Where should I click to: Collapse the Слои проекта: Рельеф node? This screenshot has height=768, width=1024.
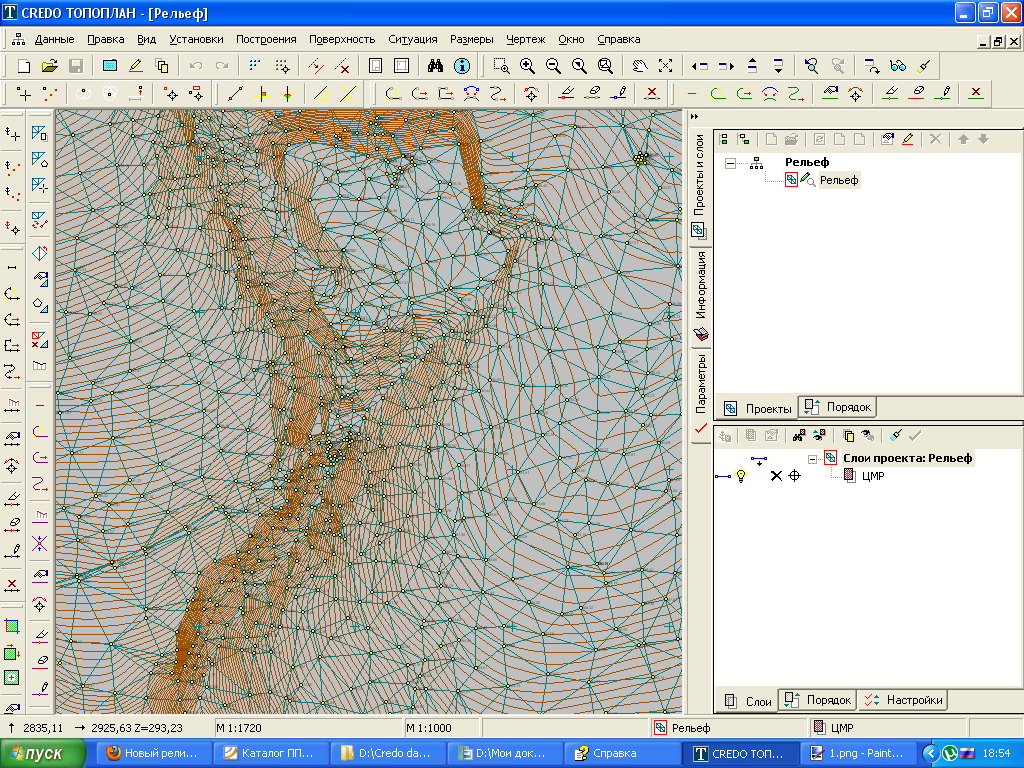click(x=812, y=458)
